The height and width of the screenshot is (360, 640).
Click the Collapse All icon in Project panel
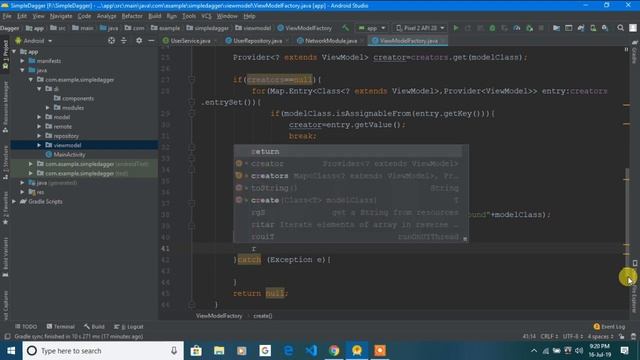pyautogui.click(x=124, y=41)
